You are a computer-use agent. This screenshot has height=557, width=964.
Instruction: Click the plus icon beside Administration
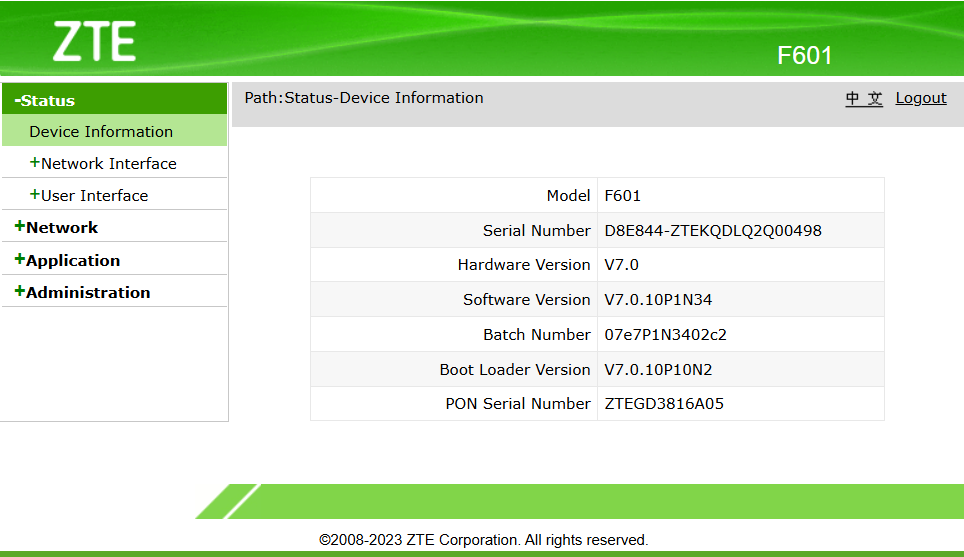click(x=20, y=291)
